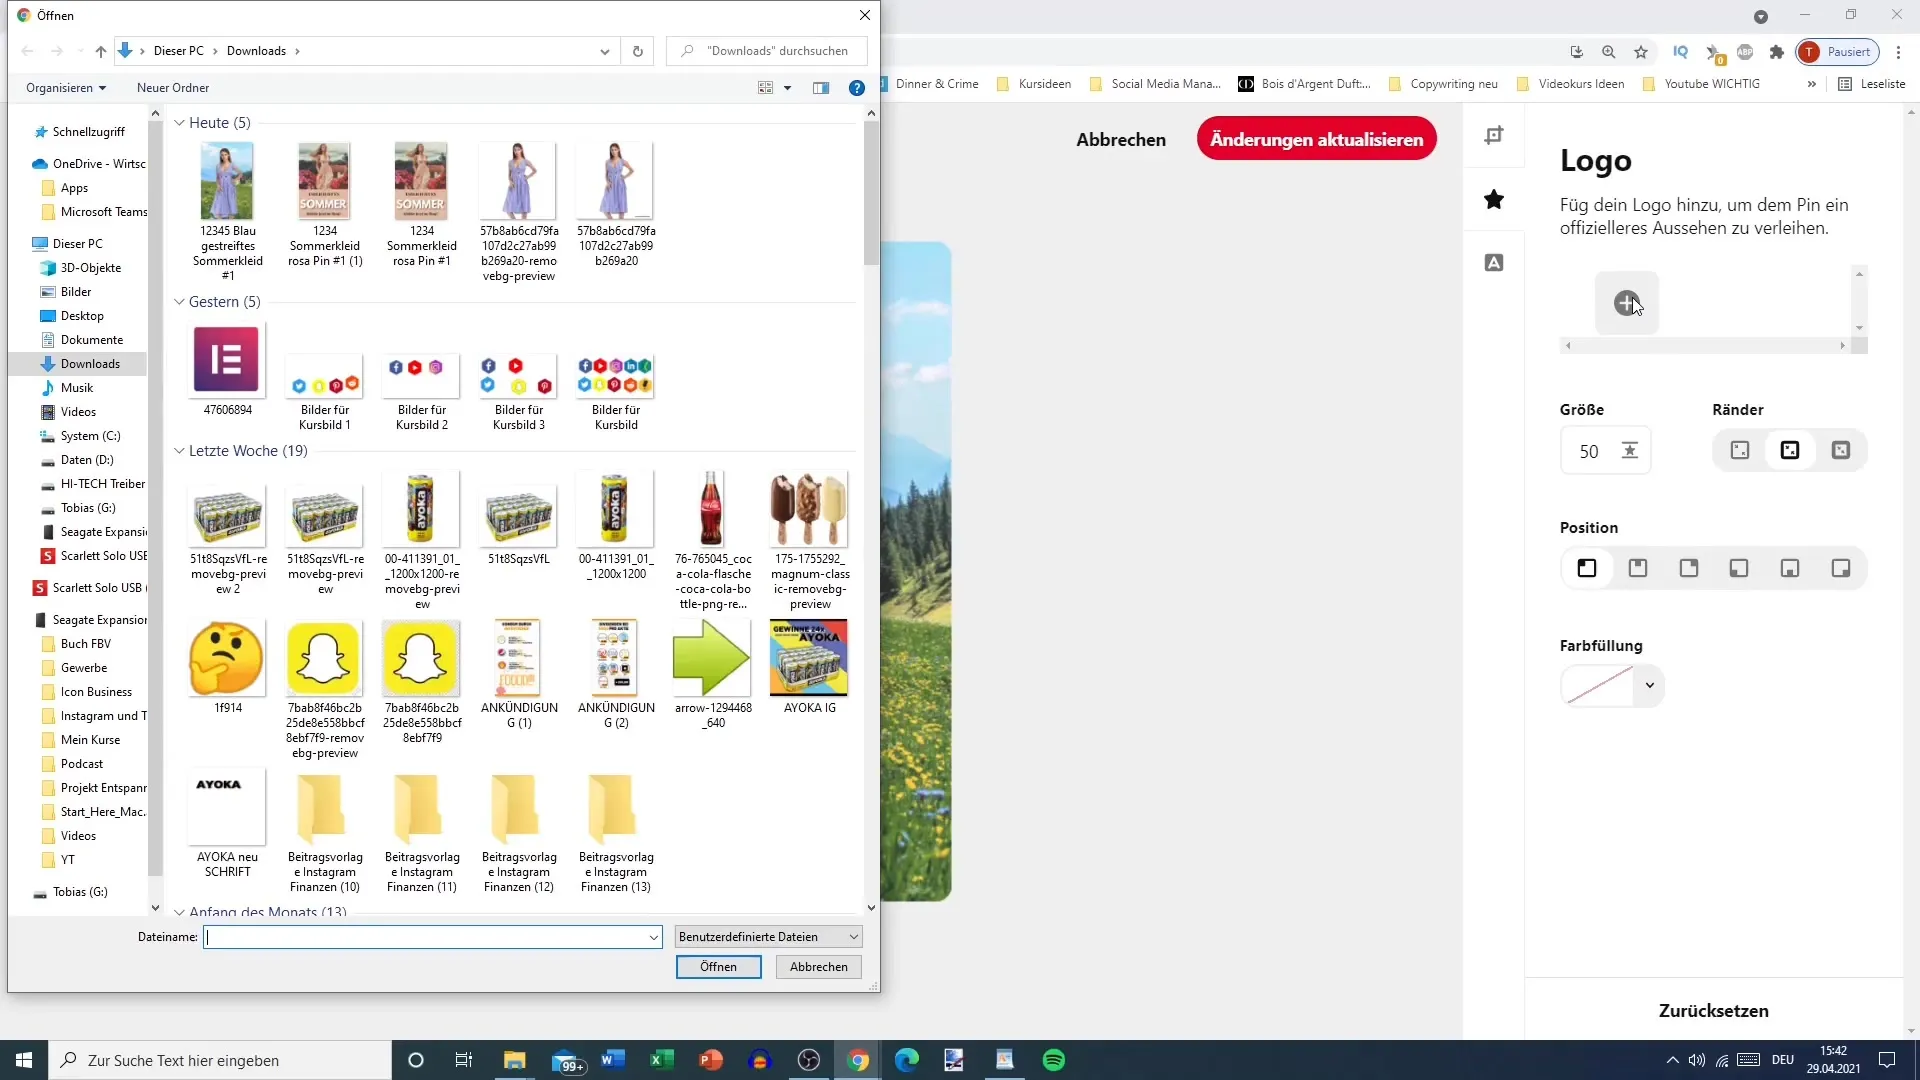Click 'Änderungen aktualisieren' button
The width and height of the screenshot is (1920, 1080).
tap(1316, 138)
